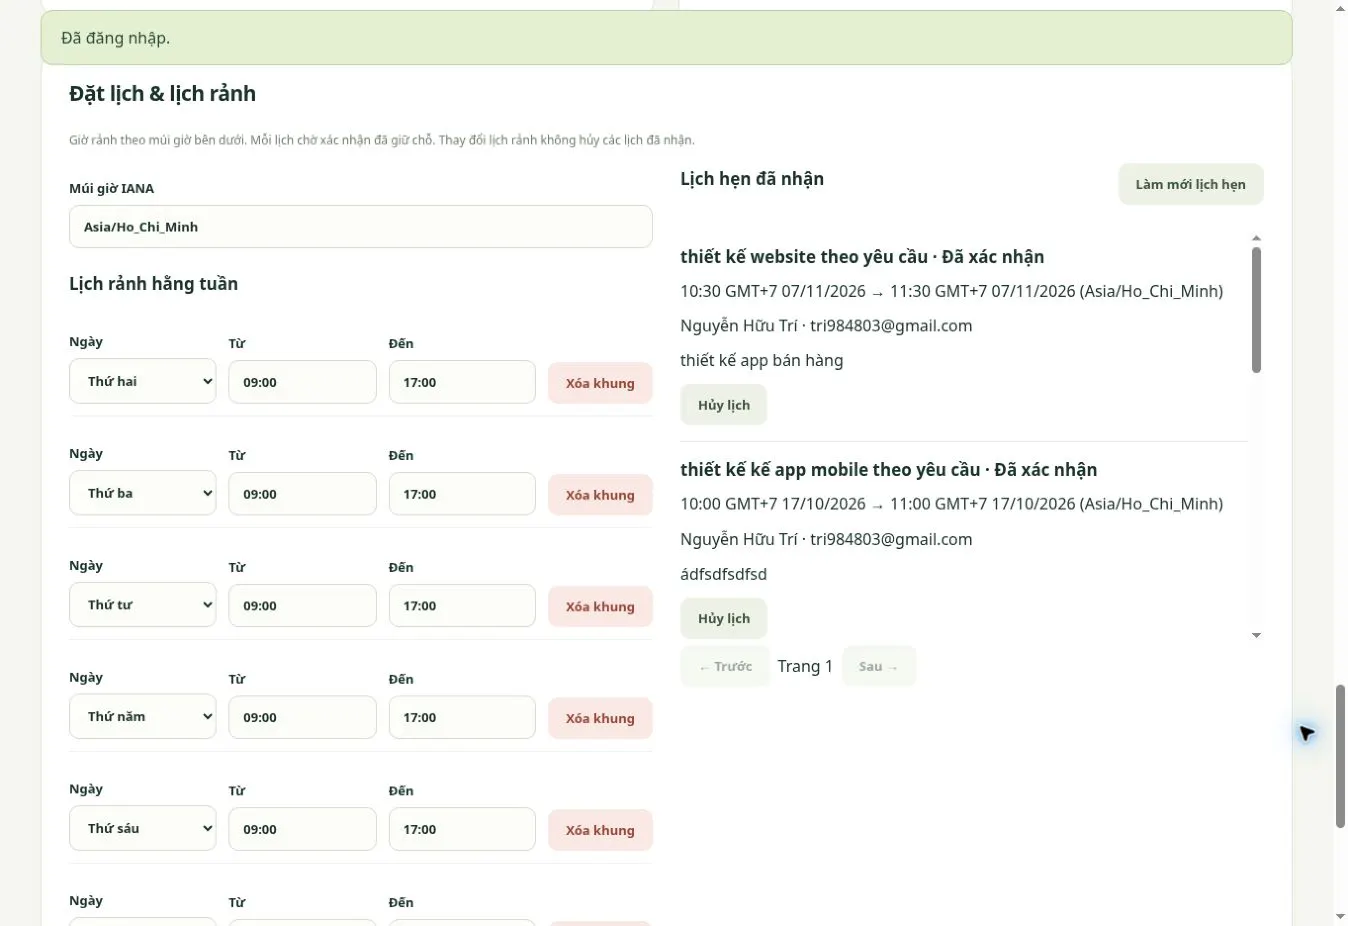1348x926 pixels.
Task: Click the note "thiết kế app bán hàng"
Action: (x=762, y=360)
